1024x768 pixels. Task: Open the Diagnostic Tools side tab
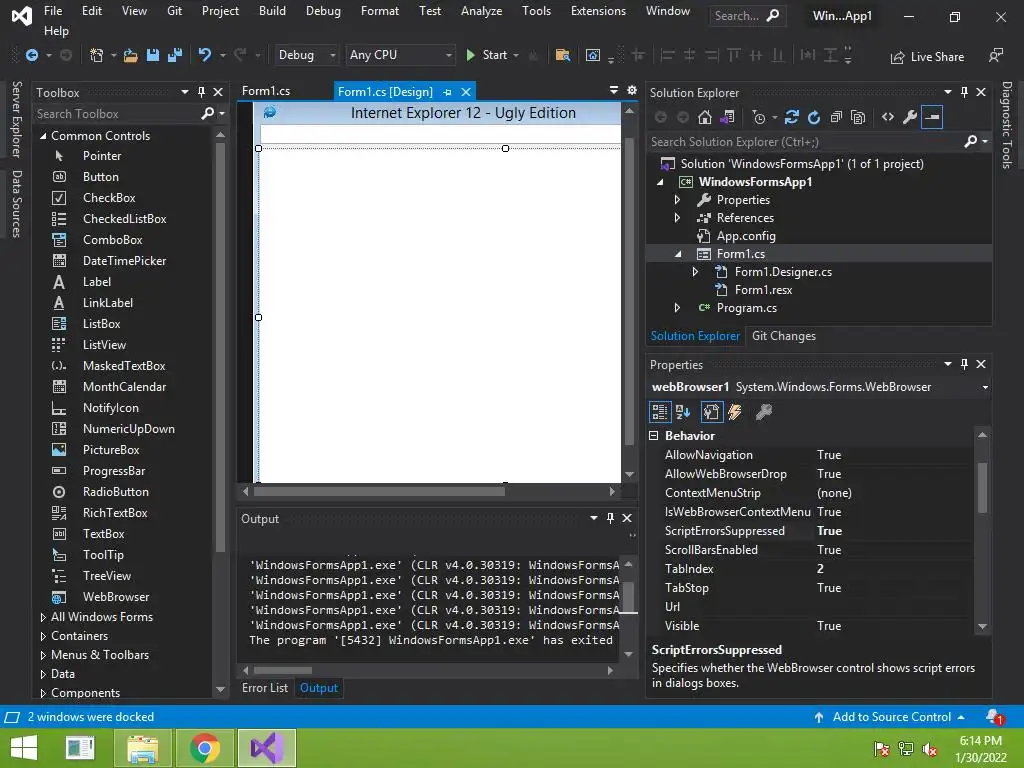coord(1007,125)
